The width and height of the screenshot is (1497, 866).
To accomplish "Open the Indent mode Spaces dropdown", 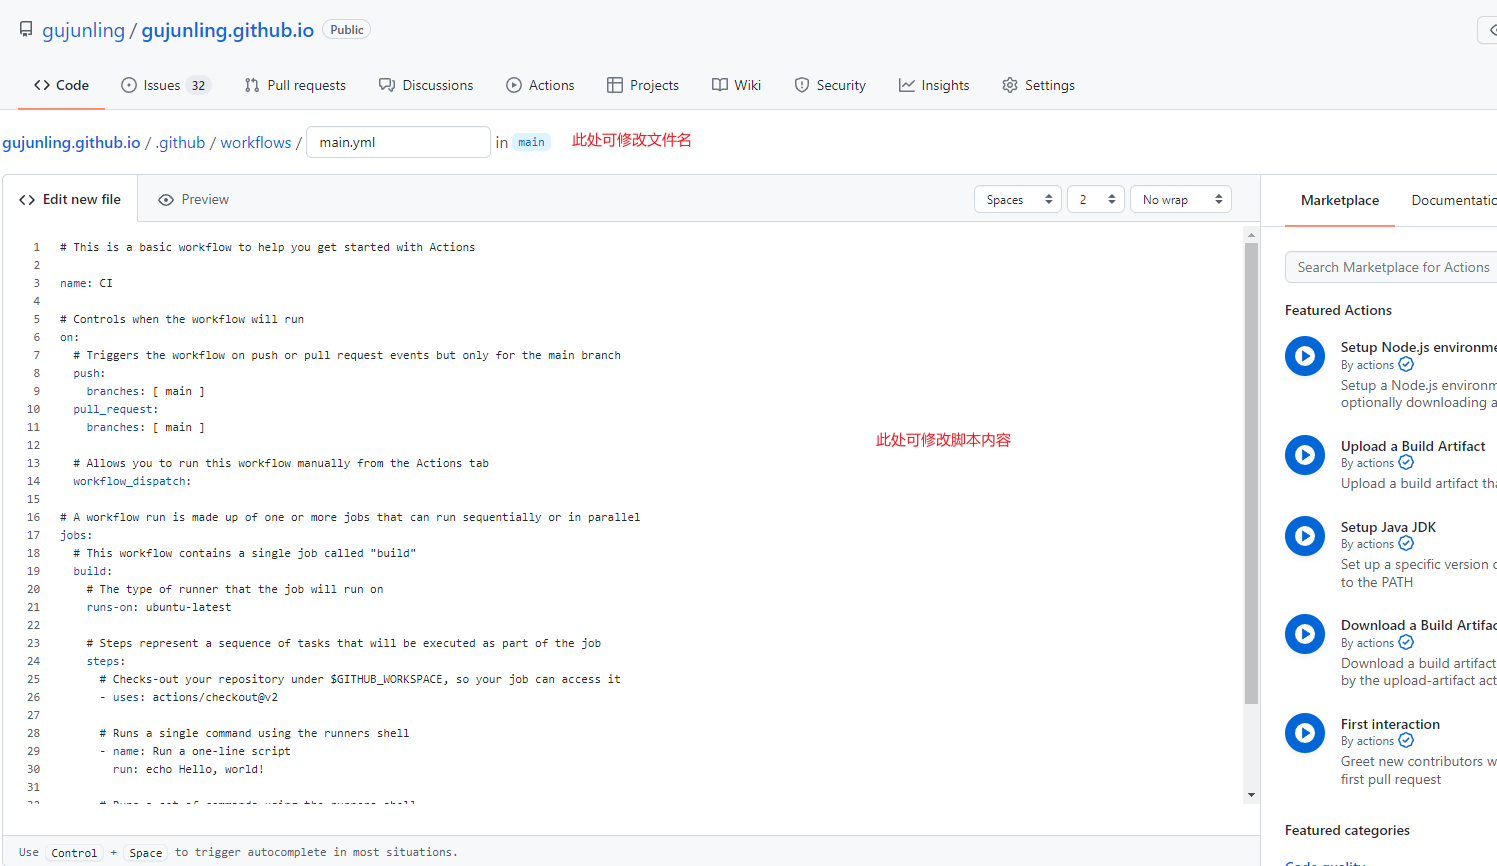I will point(1017,200).
